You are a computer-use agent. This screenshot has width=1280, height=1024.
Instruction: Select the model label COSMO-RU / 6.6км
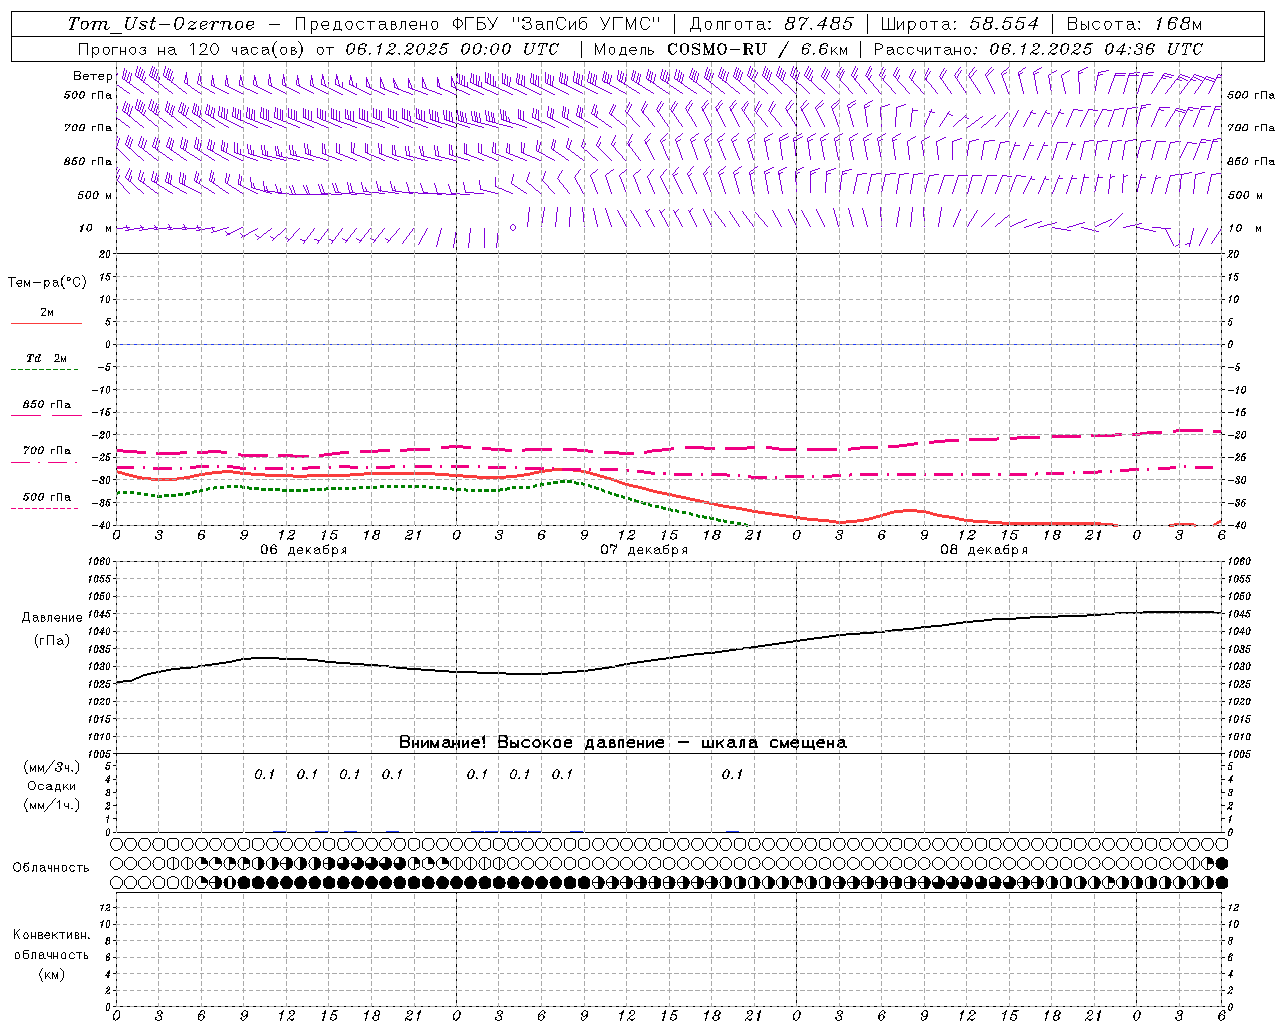[x=758, y=49]
